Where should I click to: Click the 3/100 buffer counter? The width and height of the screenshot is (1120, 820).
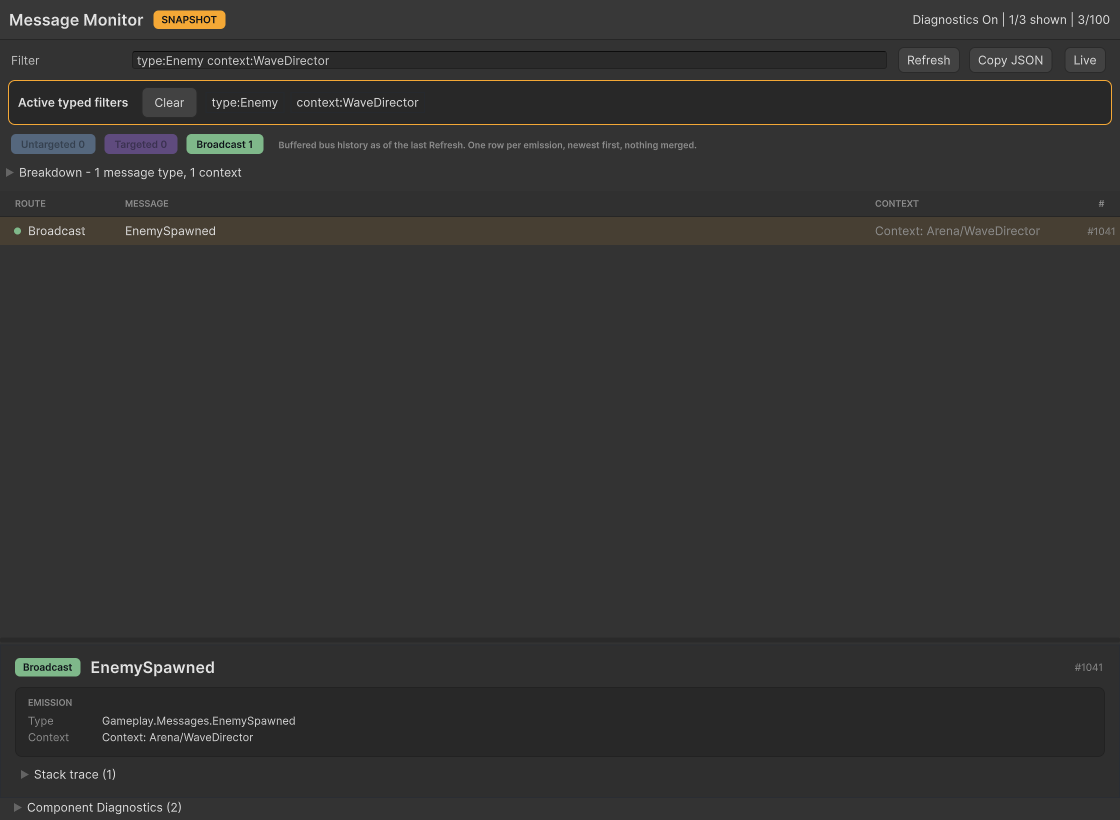tap(1094, 20)
